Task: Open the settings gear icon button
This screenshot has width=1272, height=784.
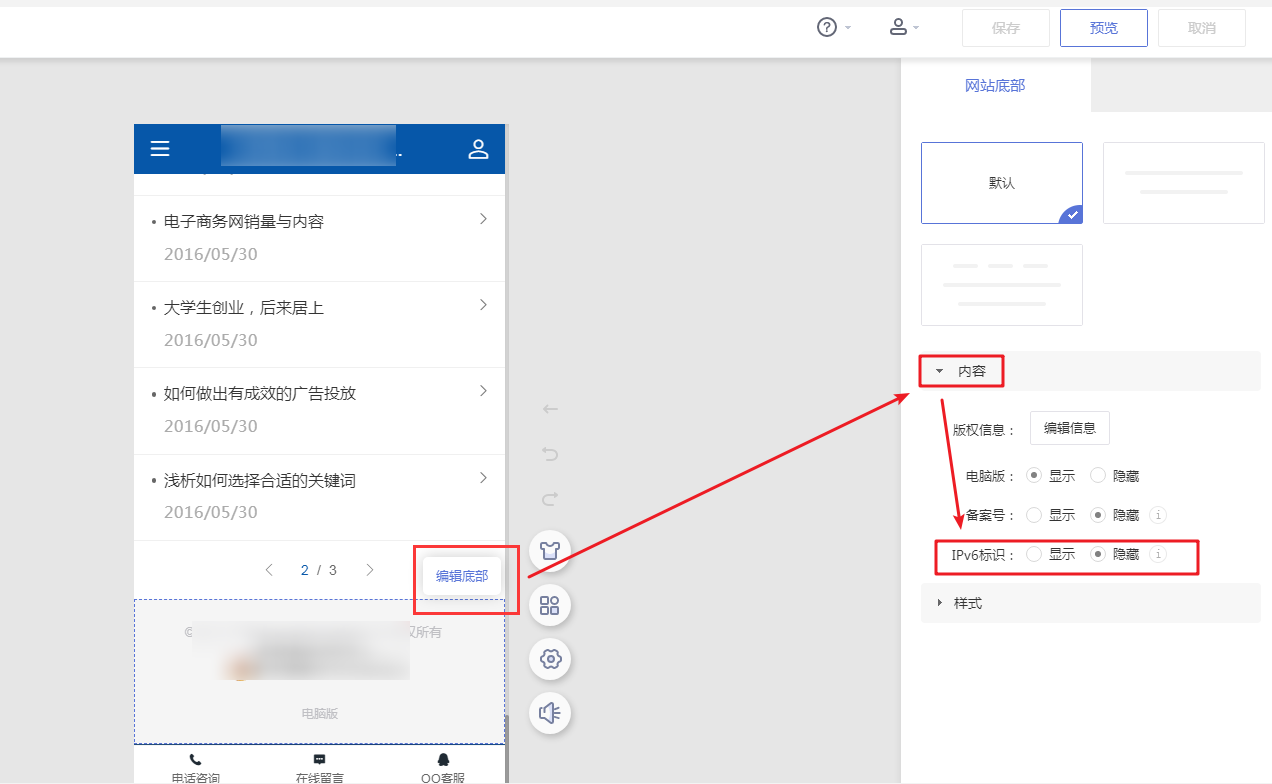Action: click(x=549, y=659)
